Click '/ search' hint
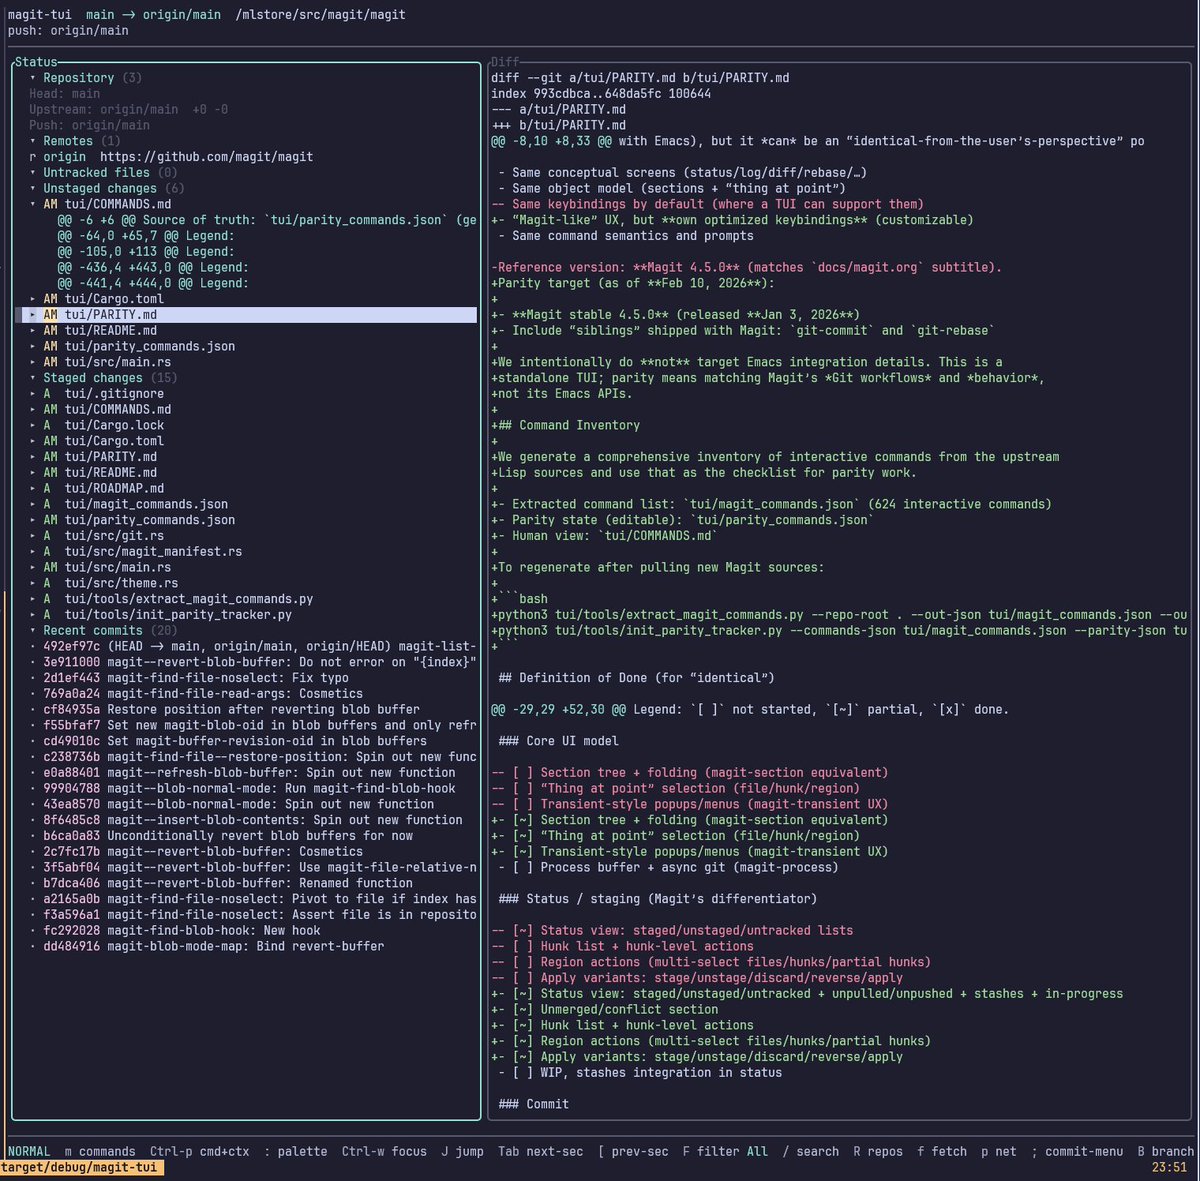1200x1181 pixels. pos(811,1152)
